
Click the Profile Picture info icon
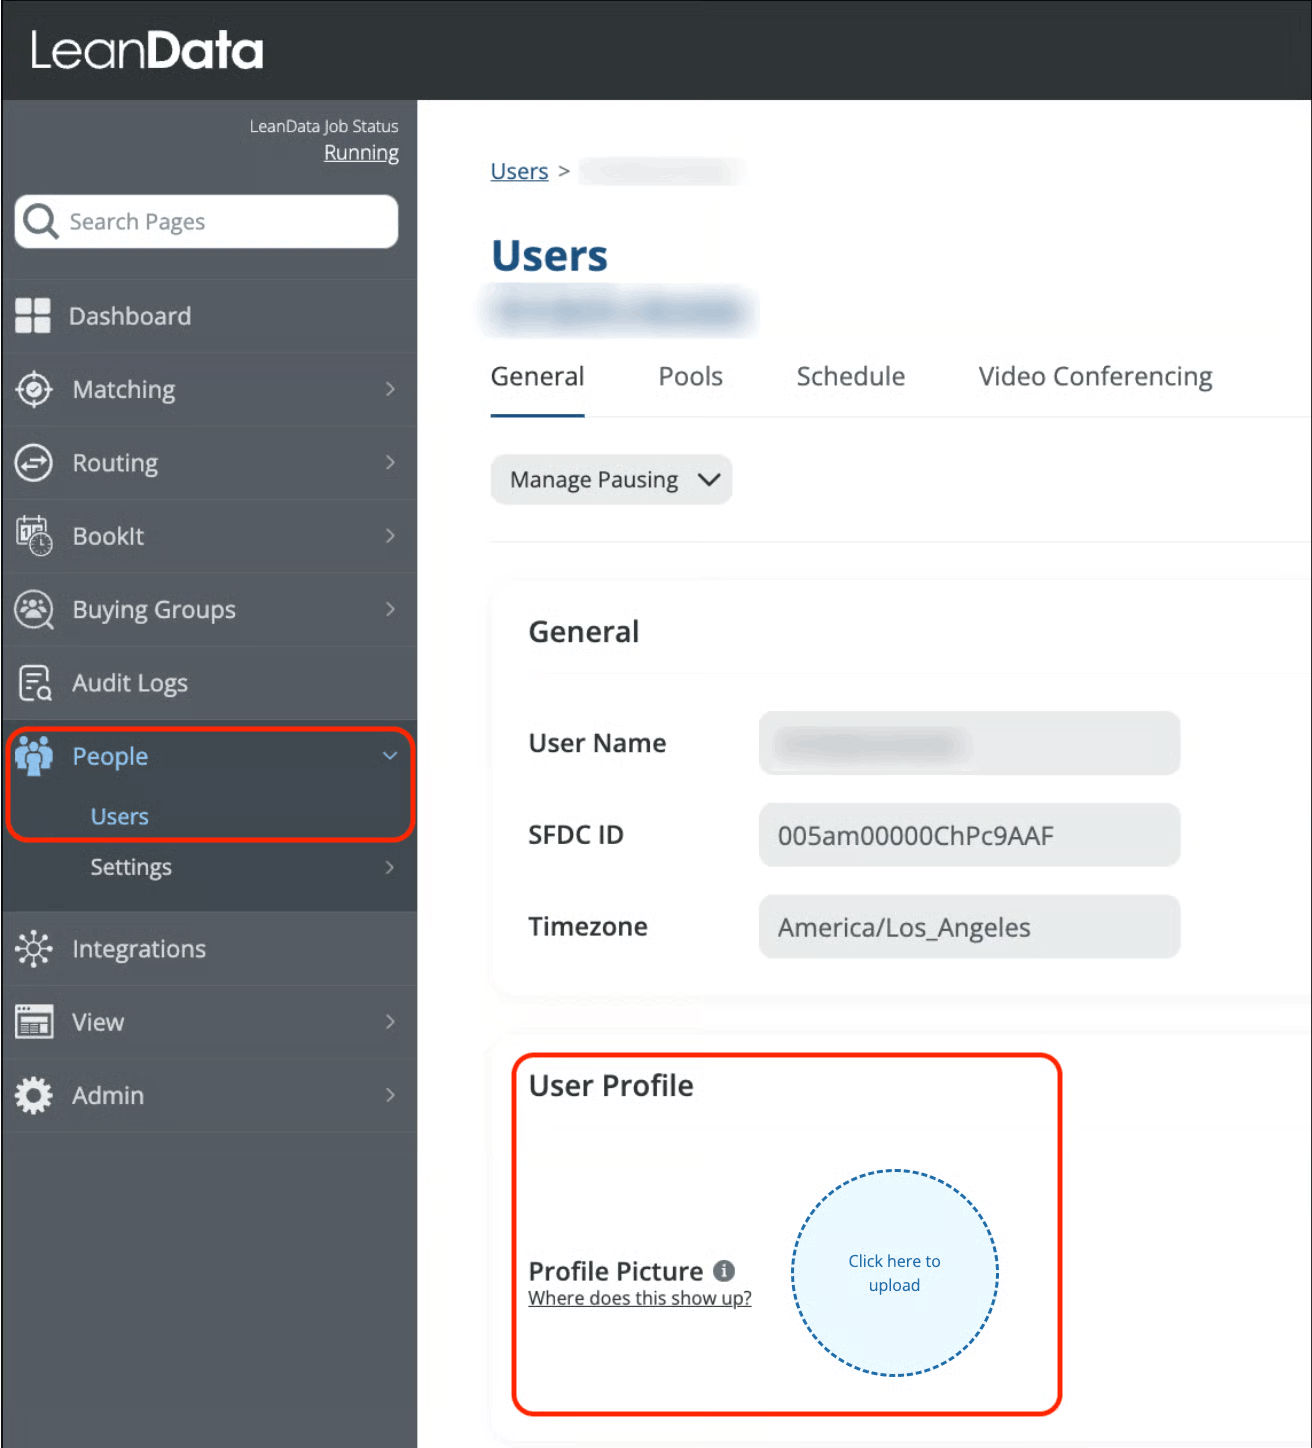724,1270
